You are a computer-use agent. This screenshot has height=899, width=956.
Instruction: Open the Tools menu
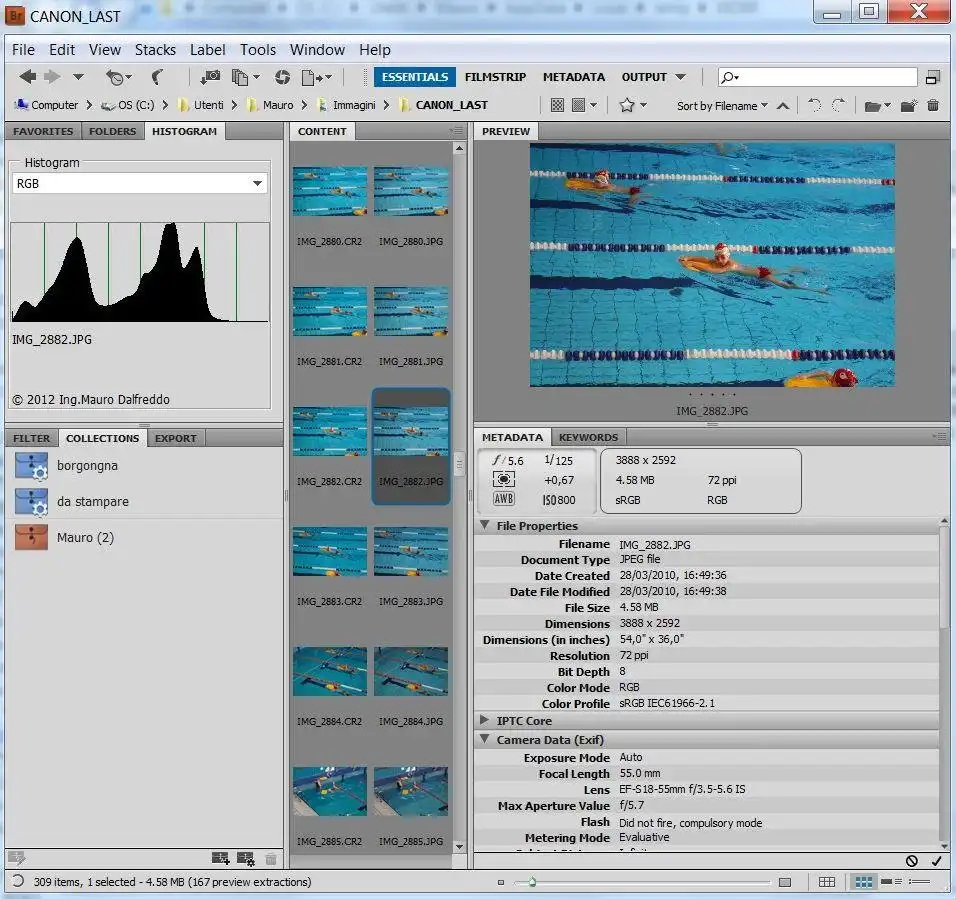[x=258, y=50]
